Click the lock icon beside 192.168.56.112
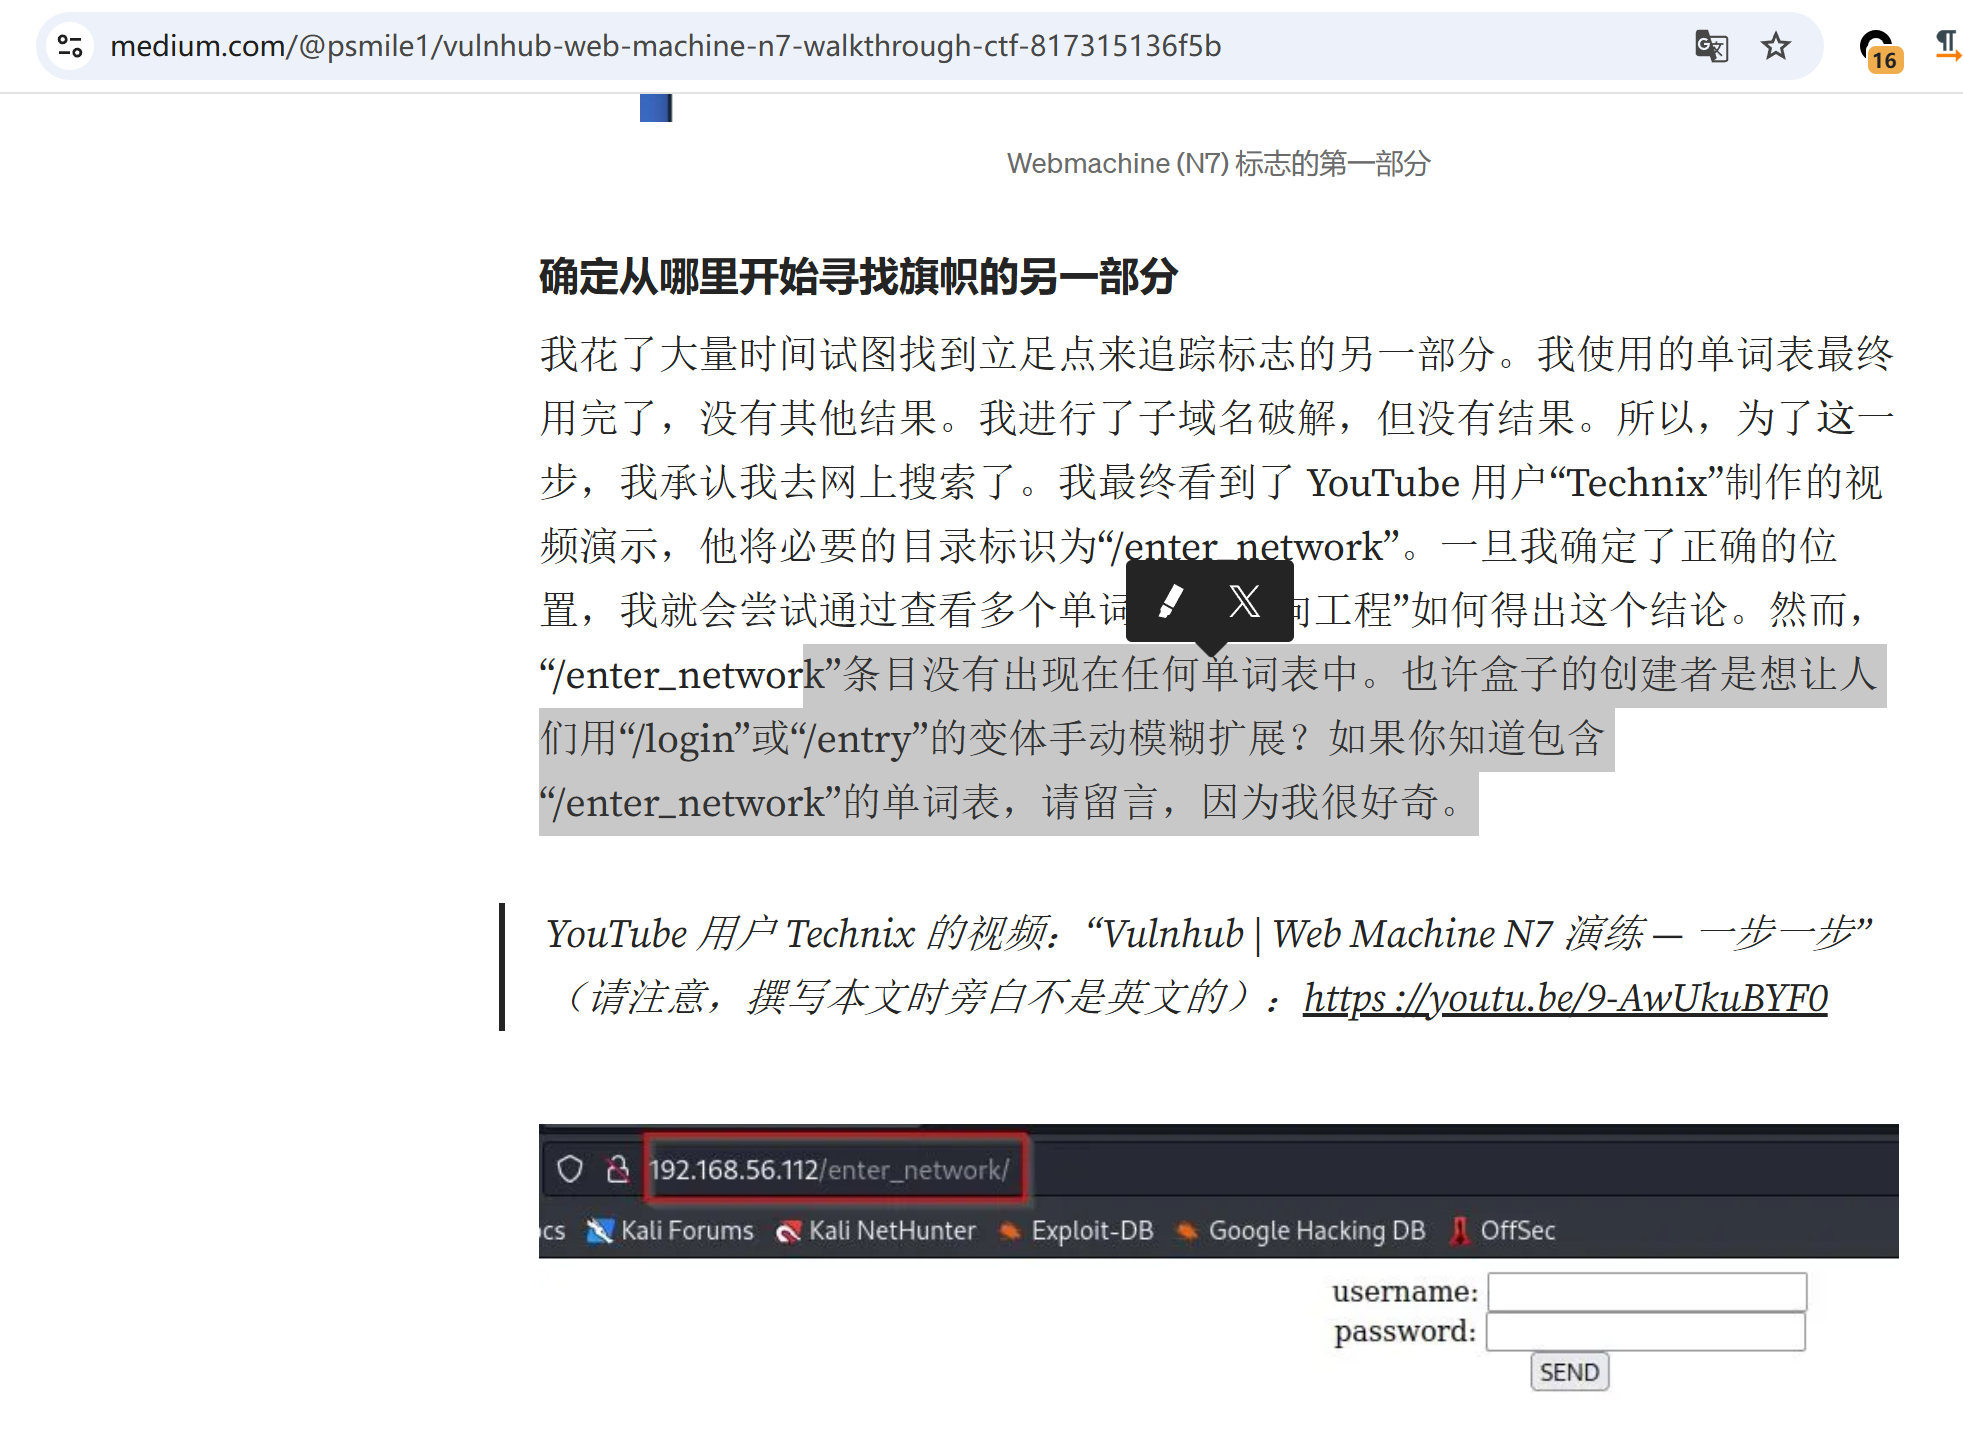Screen dimensions: 1963x1433 tap(618, 1169)
